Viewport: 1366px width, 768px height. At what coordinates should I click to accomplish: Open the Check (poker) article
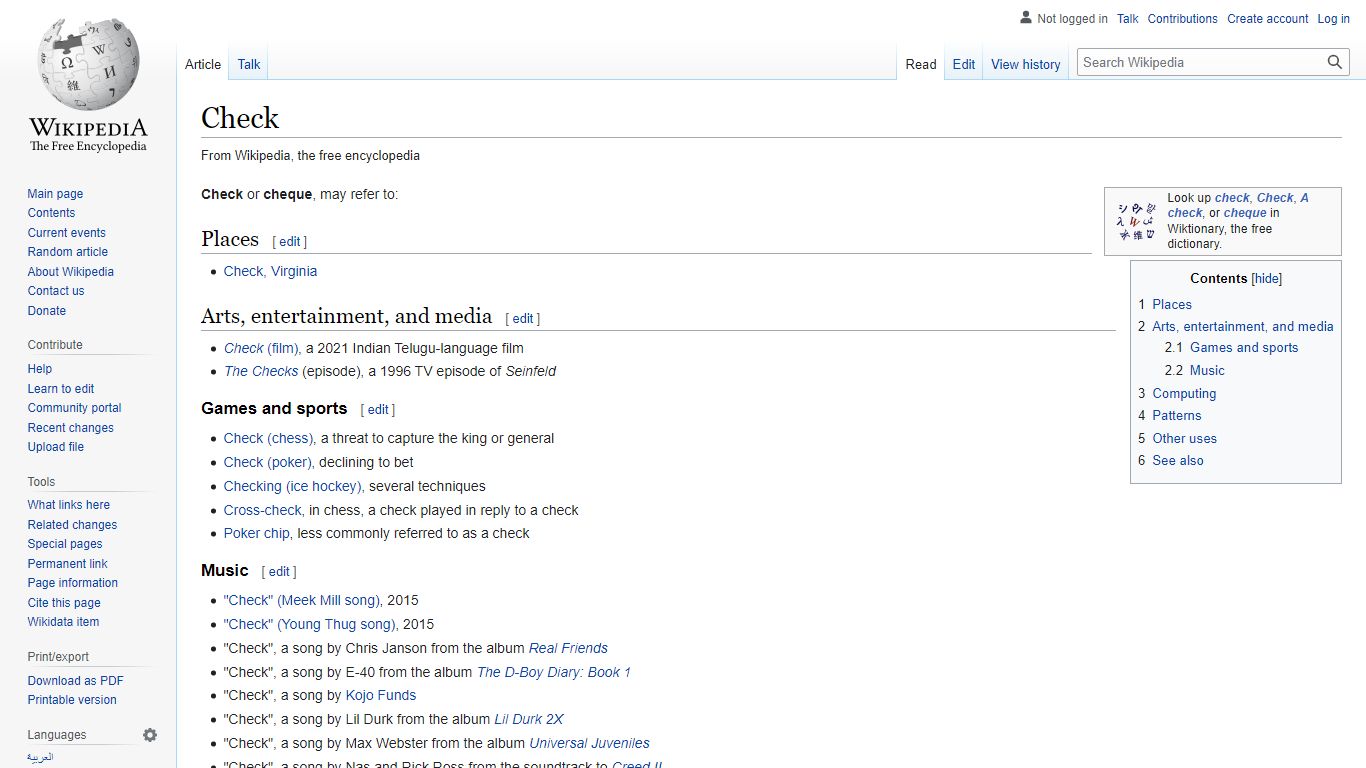pos(269,462)
